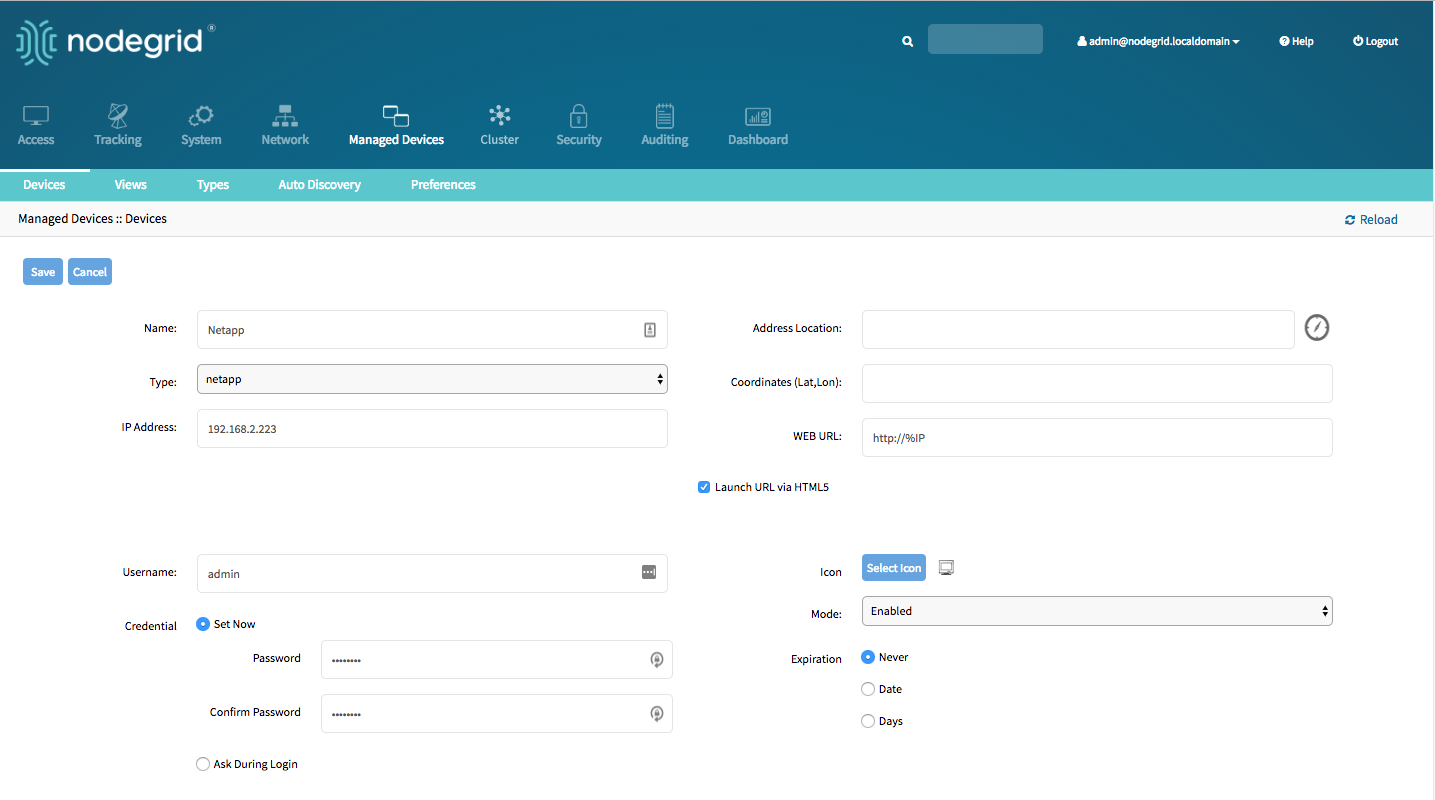Click the Select Icon button
This screenshot has width=1435, height=800.
894,568
